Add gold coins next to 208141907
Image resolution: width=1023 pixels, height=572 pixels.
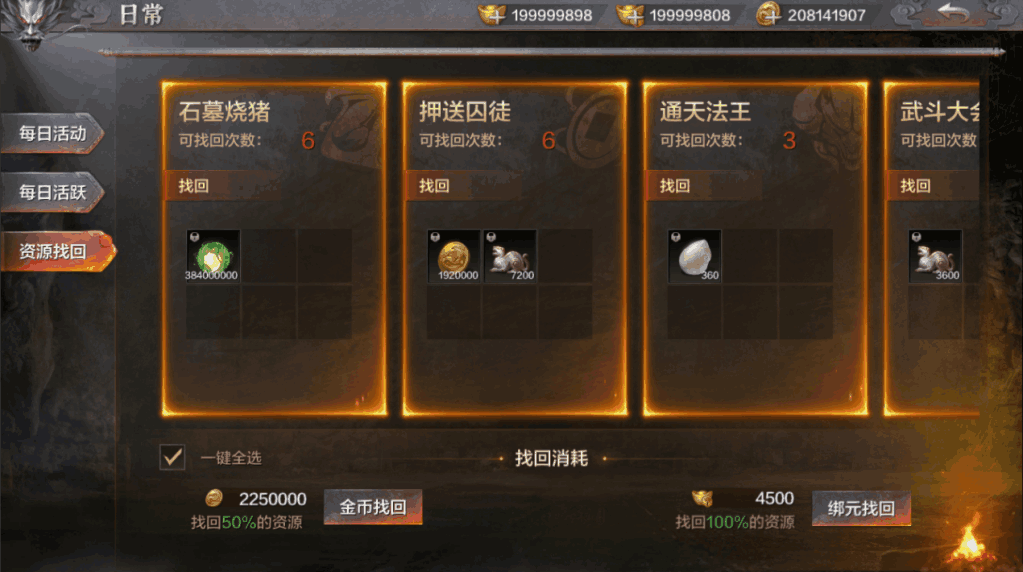769,14
